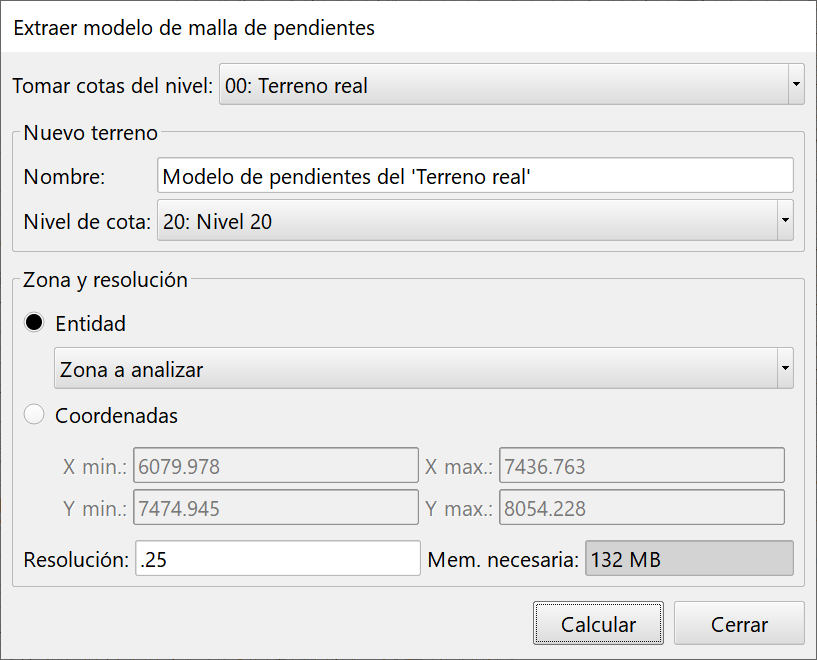Click inside the 'Nombre' text field
817x660 pixels.
(x=475, y=175)
